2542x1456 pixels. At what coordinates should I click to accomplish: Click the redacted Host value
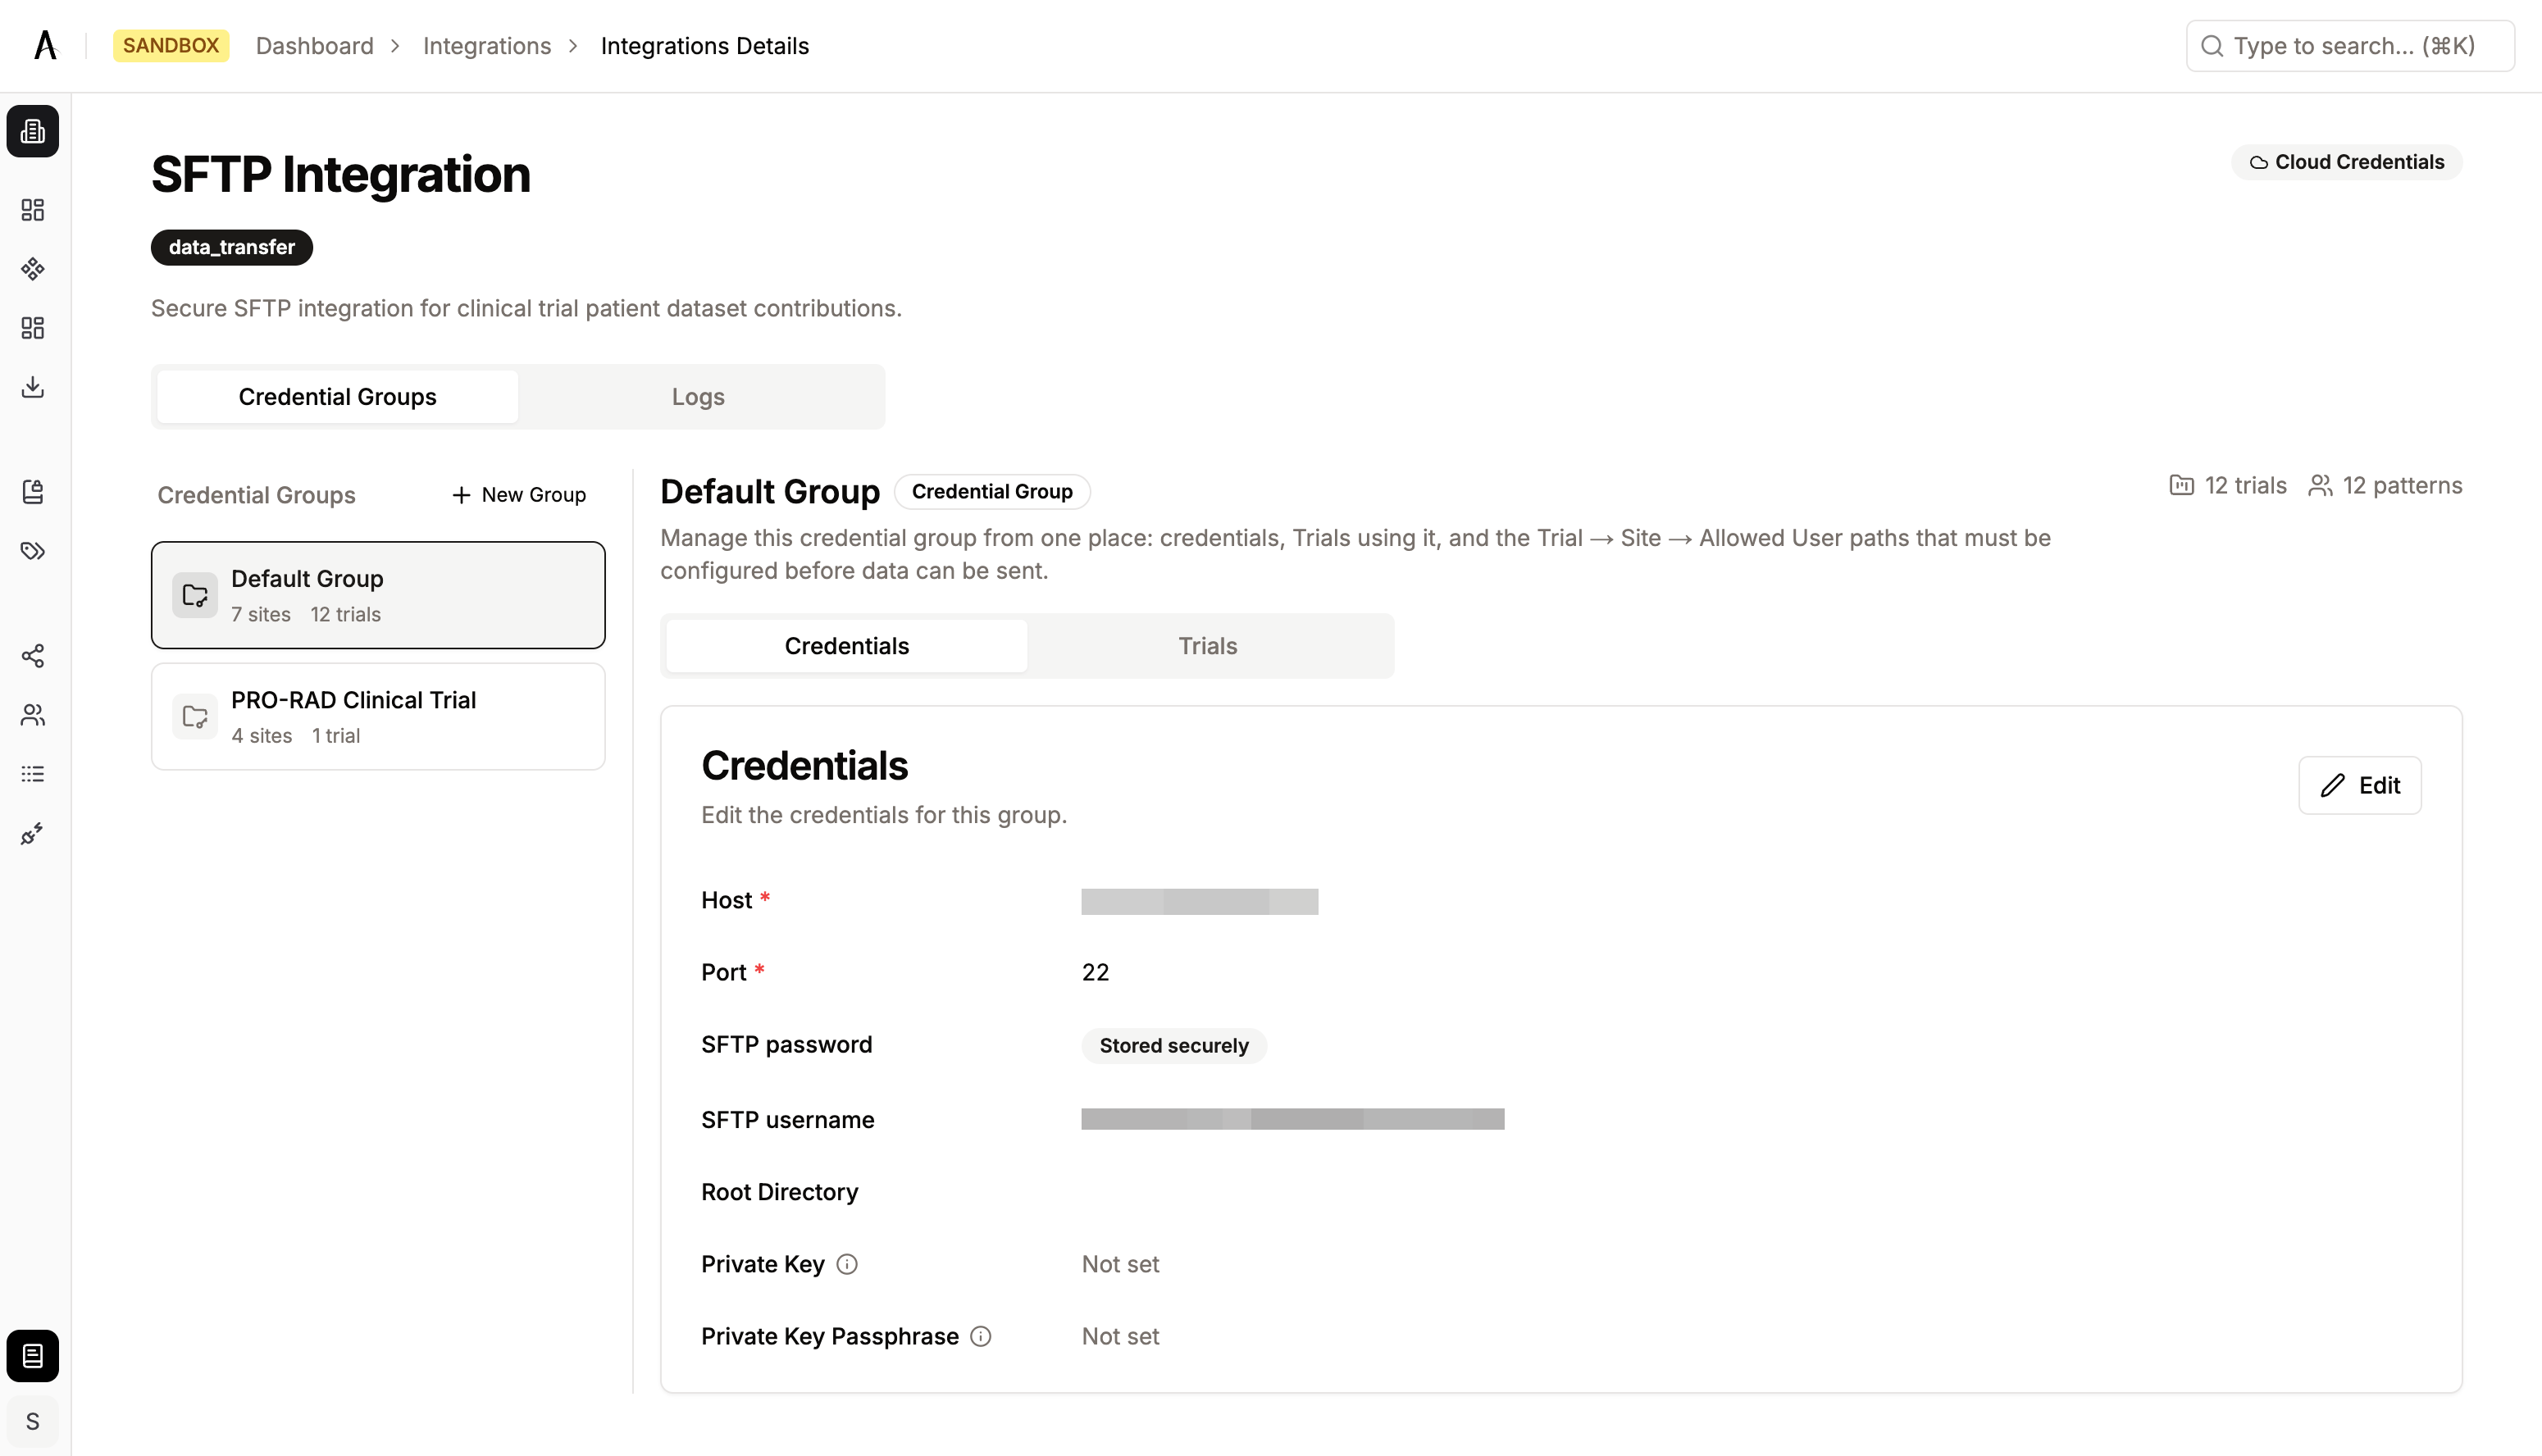coord(1200,901)
